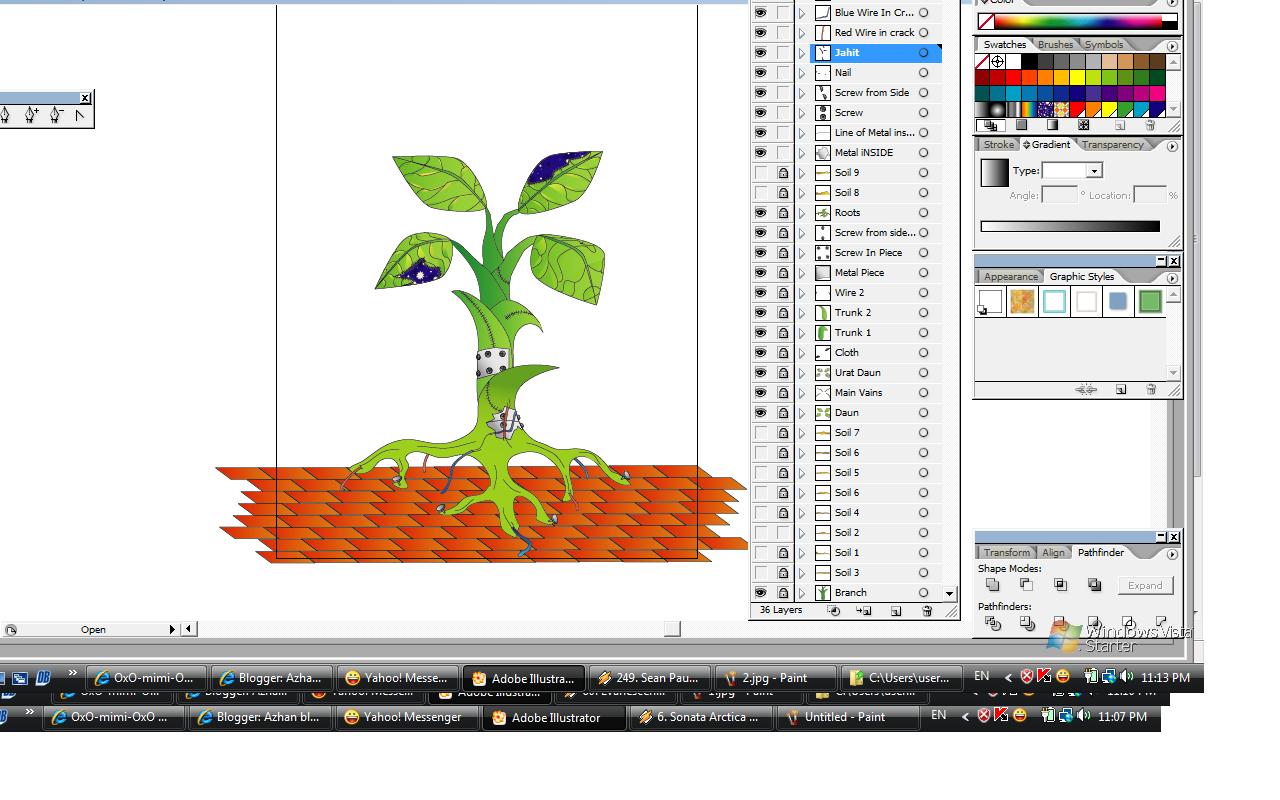The image size is (1280, 800).
Task: Select the Add Anchor Point pen tool
Action: 31,116
